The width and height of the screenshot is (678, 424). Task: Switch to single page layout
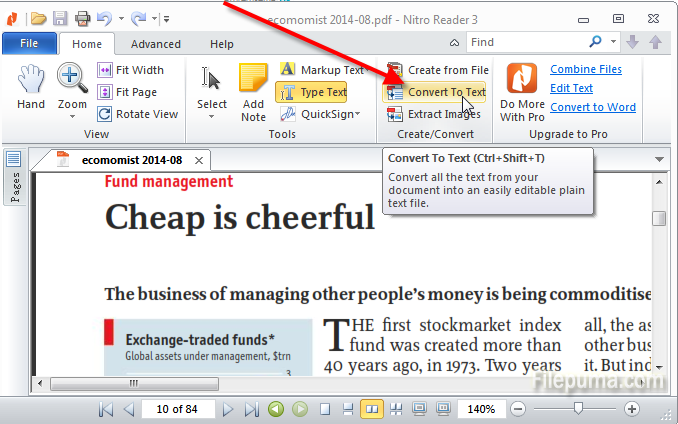pyautogui.click(x=325, y=409)
